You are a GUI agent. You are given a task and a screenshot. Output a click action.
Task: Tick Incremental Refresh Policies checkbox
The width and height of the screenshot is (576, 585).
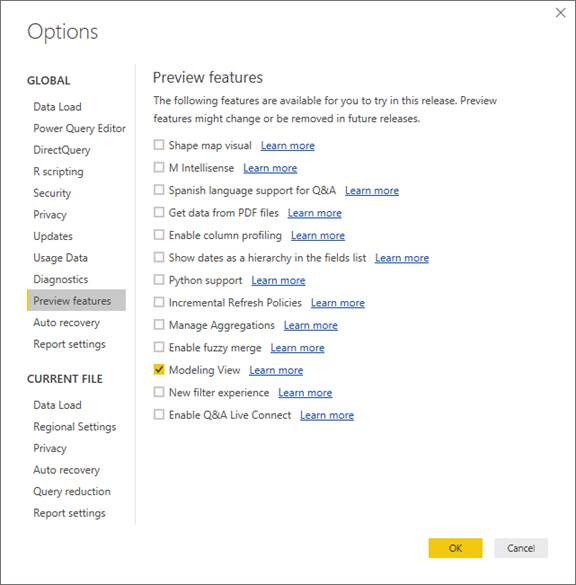click(x=159, y=302)
